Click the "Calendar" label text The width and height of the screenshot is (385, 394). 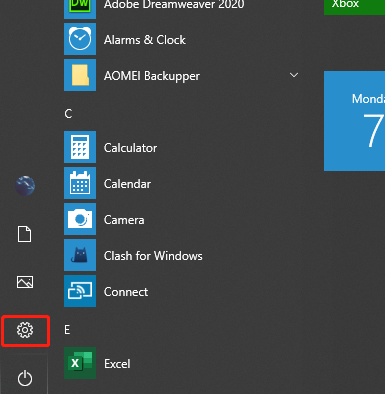127,184
